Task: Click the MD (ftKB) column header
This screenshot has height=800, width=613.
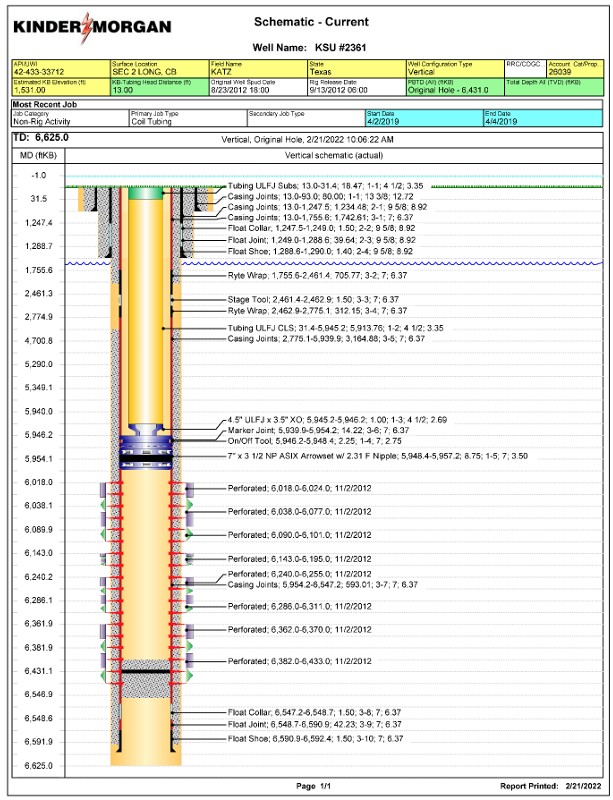Action: point(38,155)
